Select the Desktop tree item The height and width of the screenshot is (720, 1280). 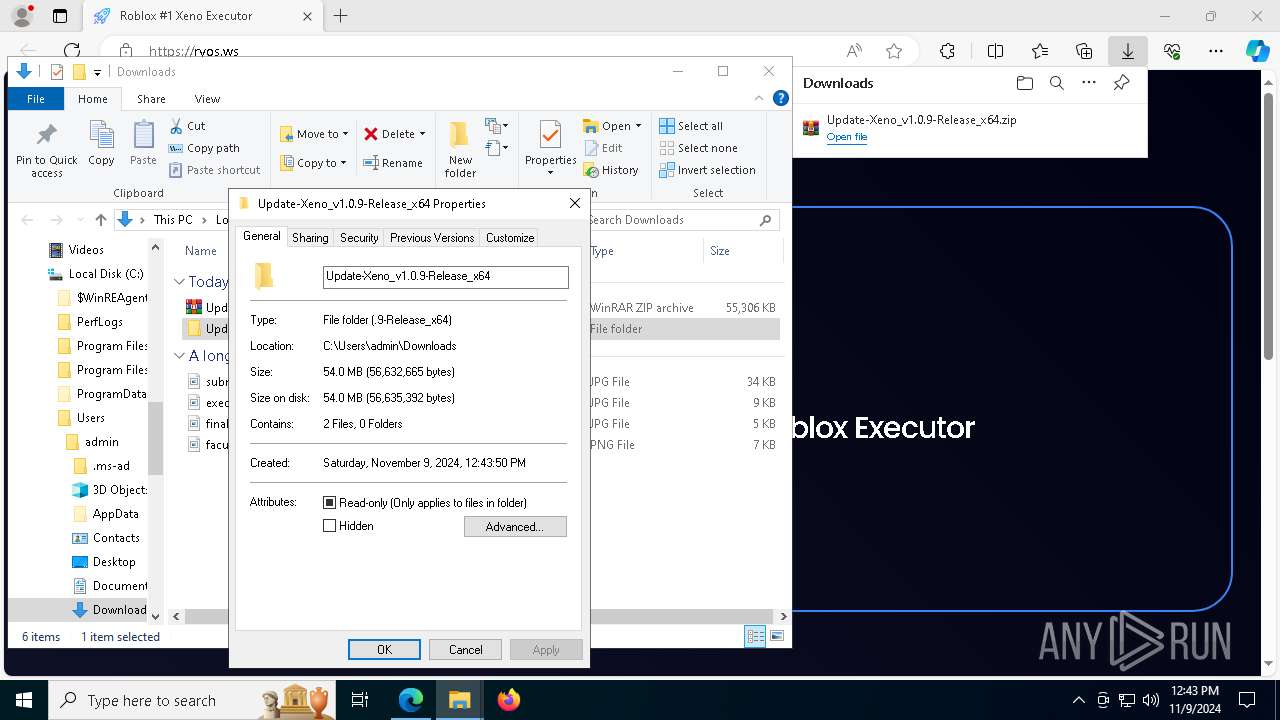[x=114, y=562]
